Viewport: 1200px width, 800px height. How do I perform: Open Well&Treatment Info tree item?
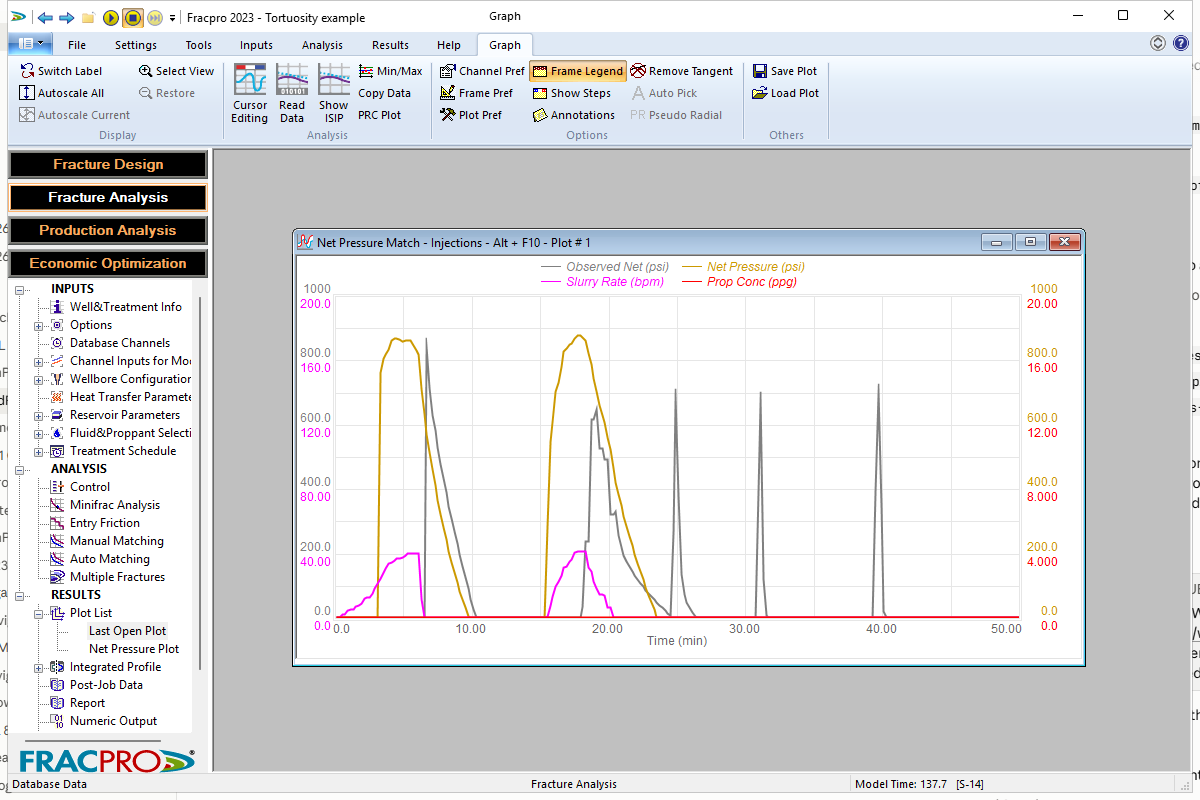[126, 307]
